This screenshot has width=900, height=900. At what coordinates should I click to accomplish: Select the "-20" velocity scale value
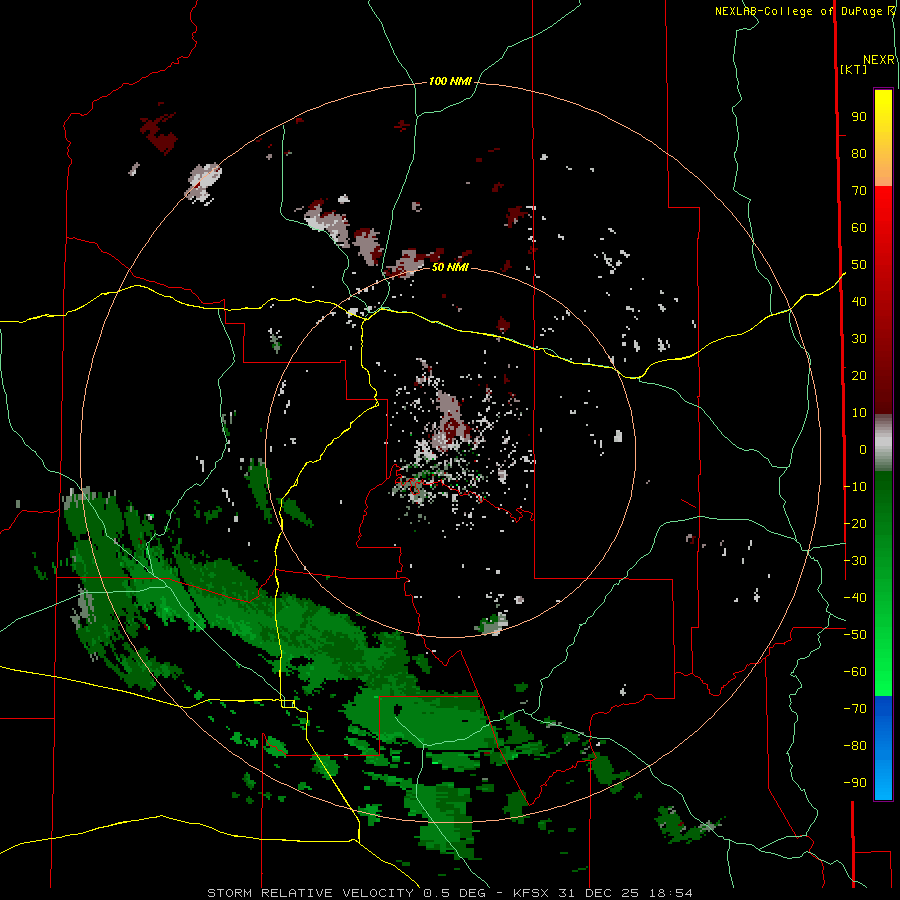(855, 523)
